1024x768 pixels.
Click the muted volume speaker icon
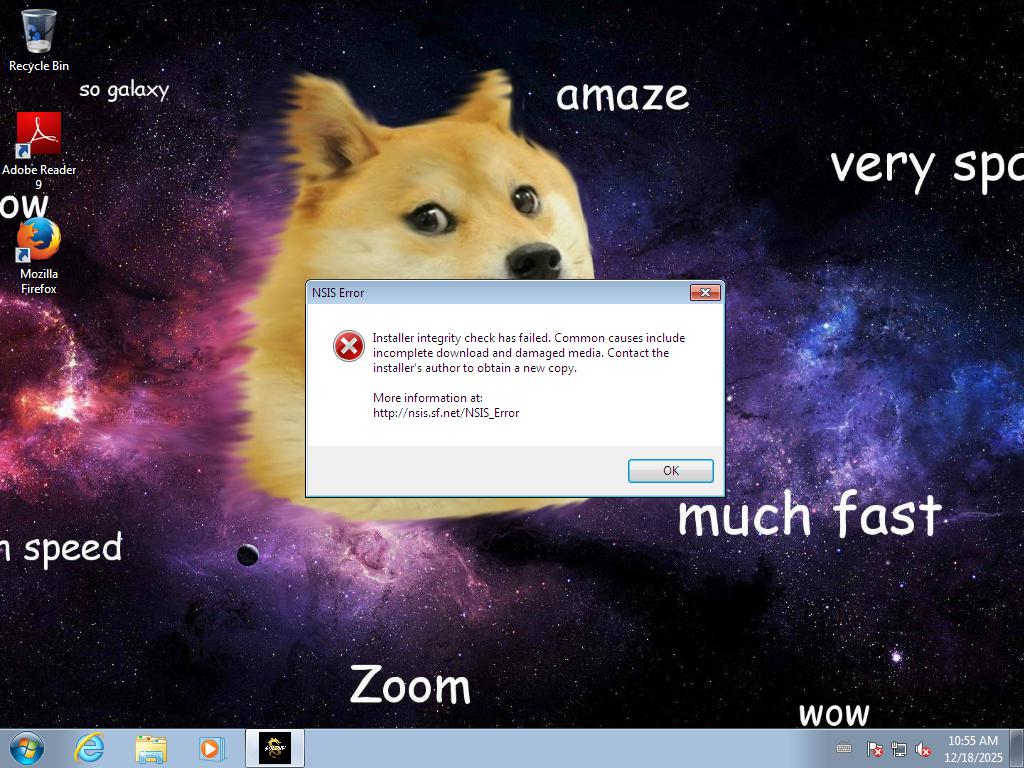tap(923, 749)
